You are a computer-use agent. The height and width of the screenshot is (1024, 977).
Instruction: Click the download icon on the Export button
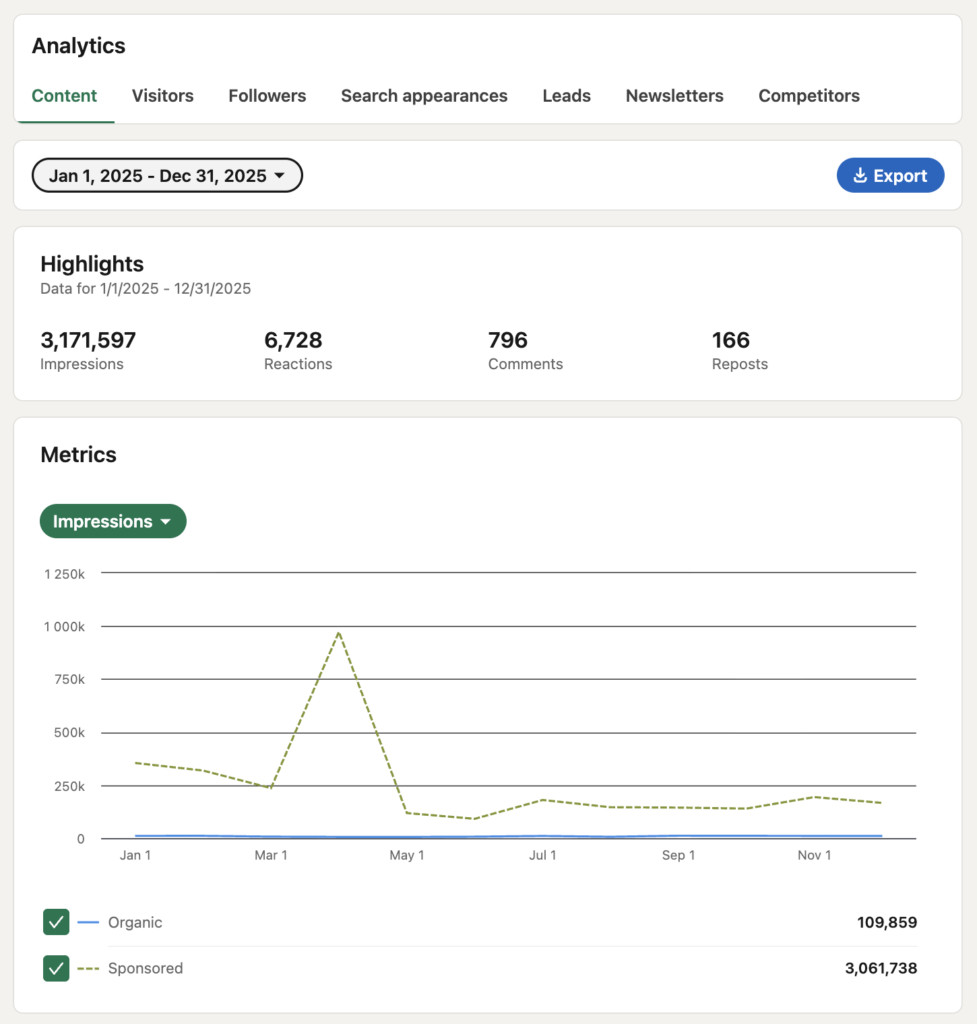[x=860, y=175]
